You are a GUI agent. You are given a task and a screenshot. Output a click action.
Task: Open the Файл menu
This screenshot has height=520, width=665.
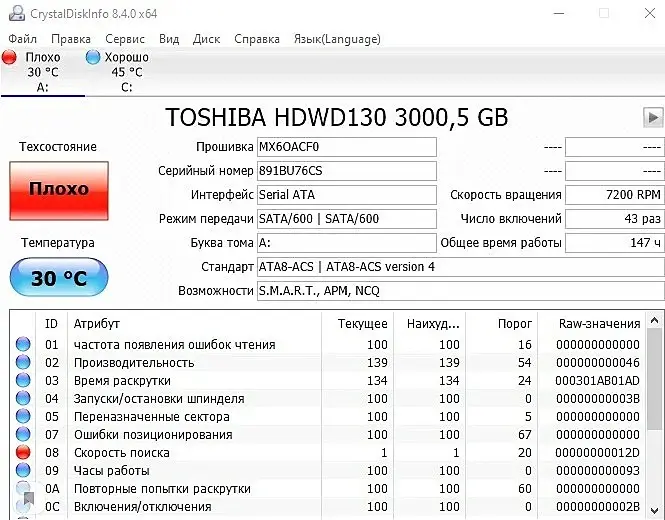tap(22, 39)
